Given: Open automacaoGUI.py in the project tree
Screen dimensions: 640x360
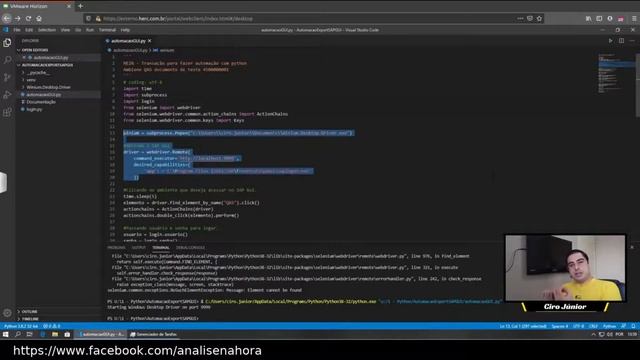Looking at the screenshot, I should tap(44, 94).
